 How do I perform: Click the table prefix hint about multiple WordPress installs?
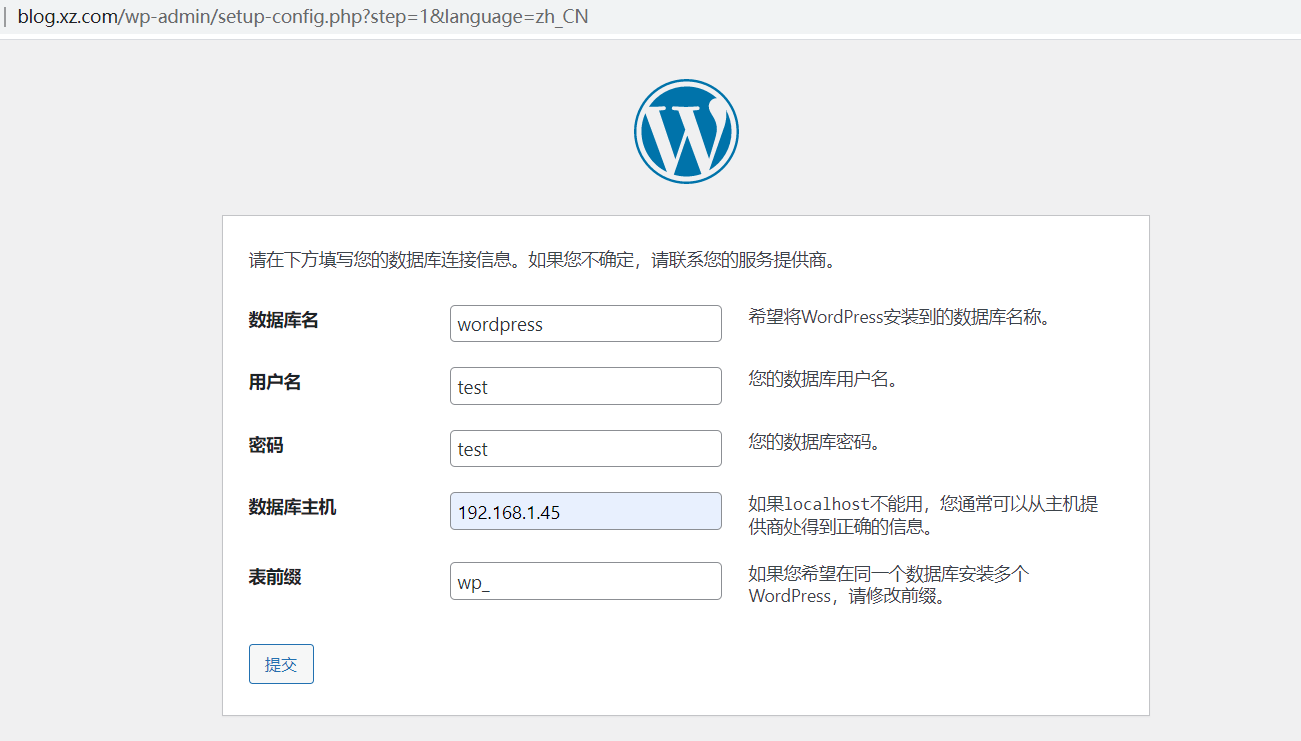(889, 585)
